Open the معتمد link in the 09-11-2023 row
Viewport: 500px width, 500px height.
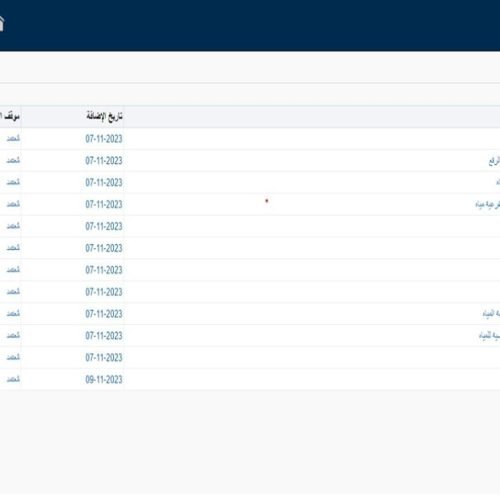(x=13, y=379)
